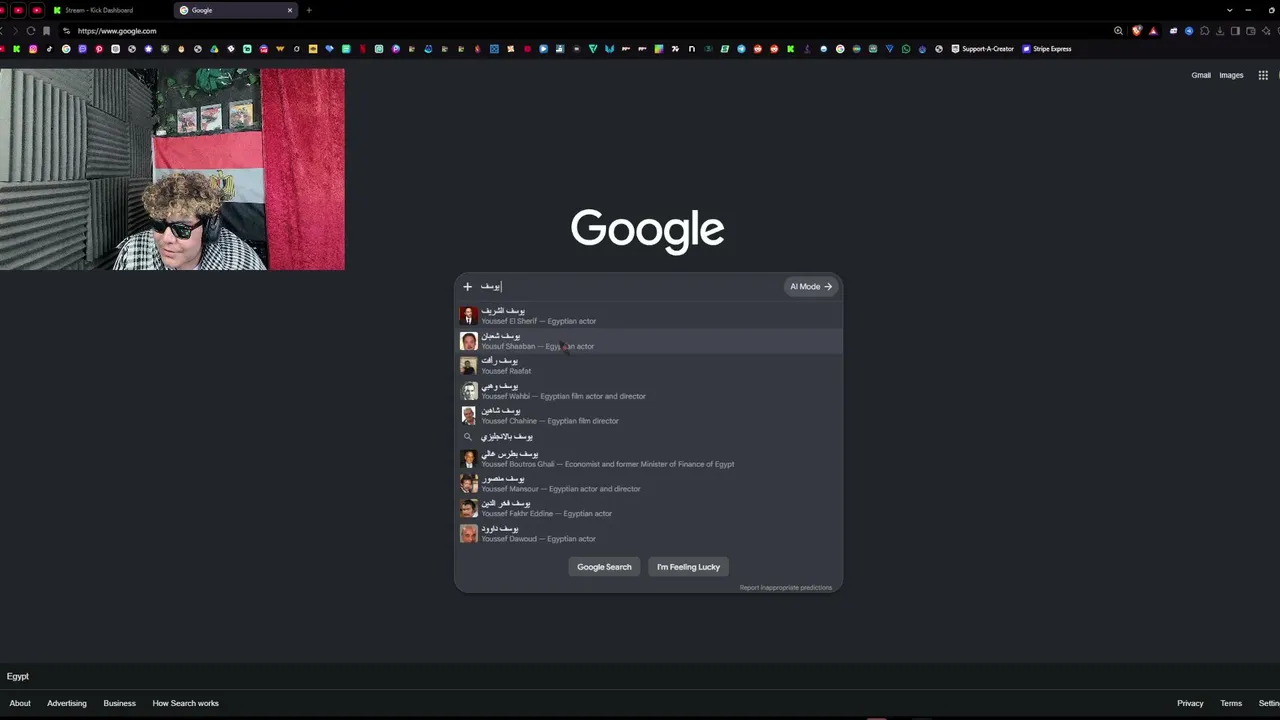This screenshot has width=1280, height=720.
Task: Open How Search works link
Action: pos(185,703)
